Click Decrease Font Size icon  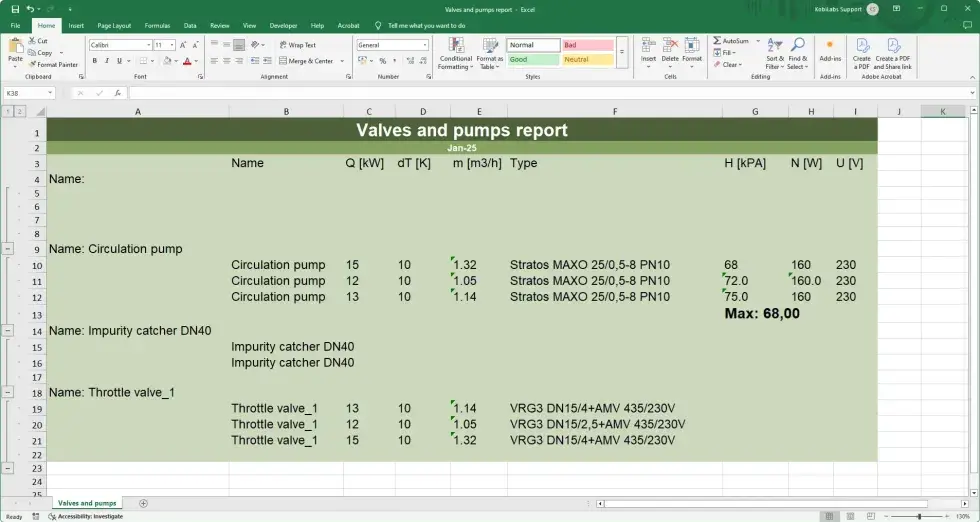click(x=195, y=45)
